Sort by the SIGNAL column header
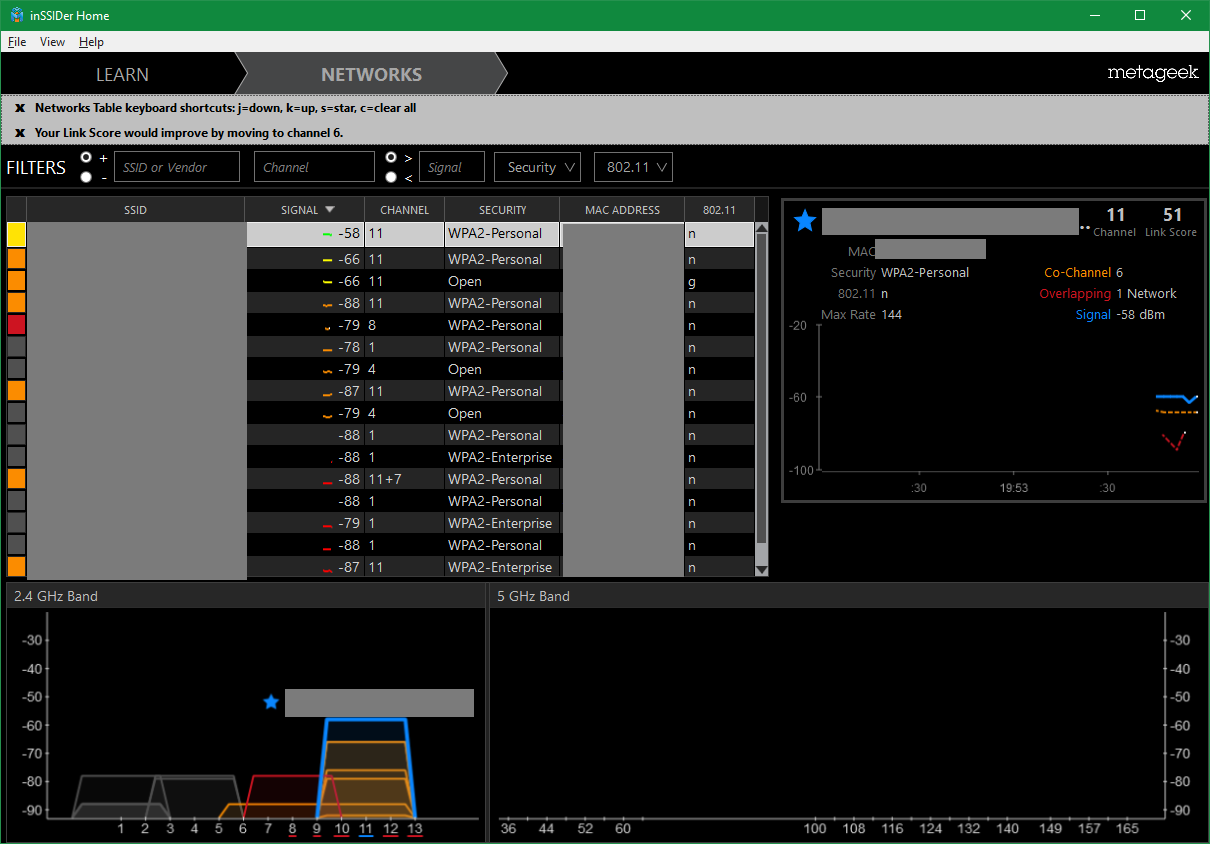This screenshot has width=1210, height=844. pyautogui.click(x=304, y=210)
